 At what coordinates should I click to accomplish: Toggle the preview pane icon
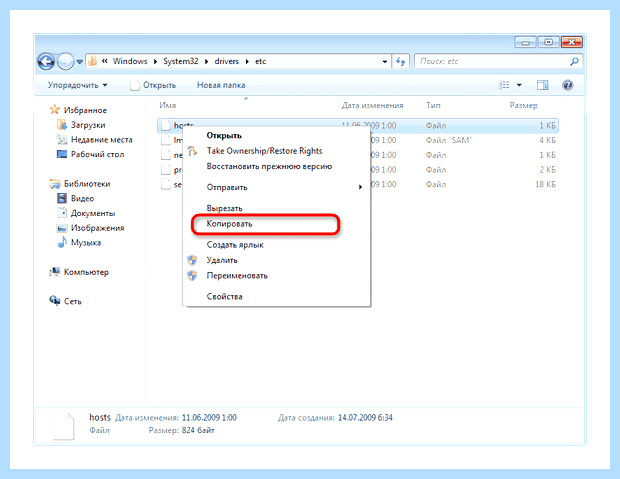tap(542, 85)
